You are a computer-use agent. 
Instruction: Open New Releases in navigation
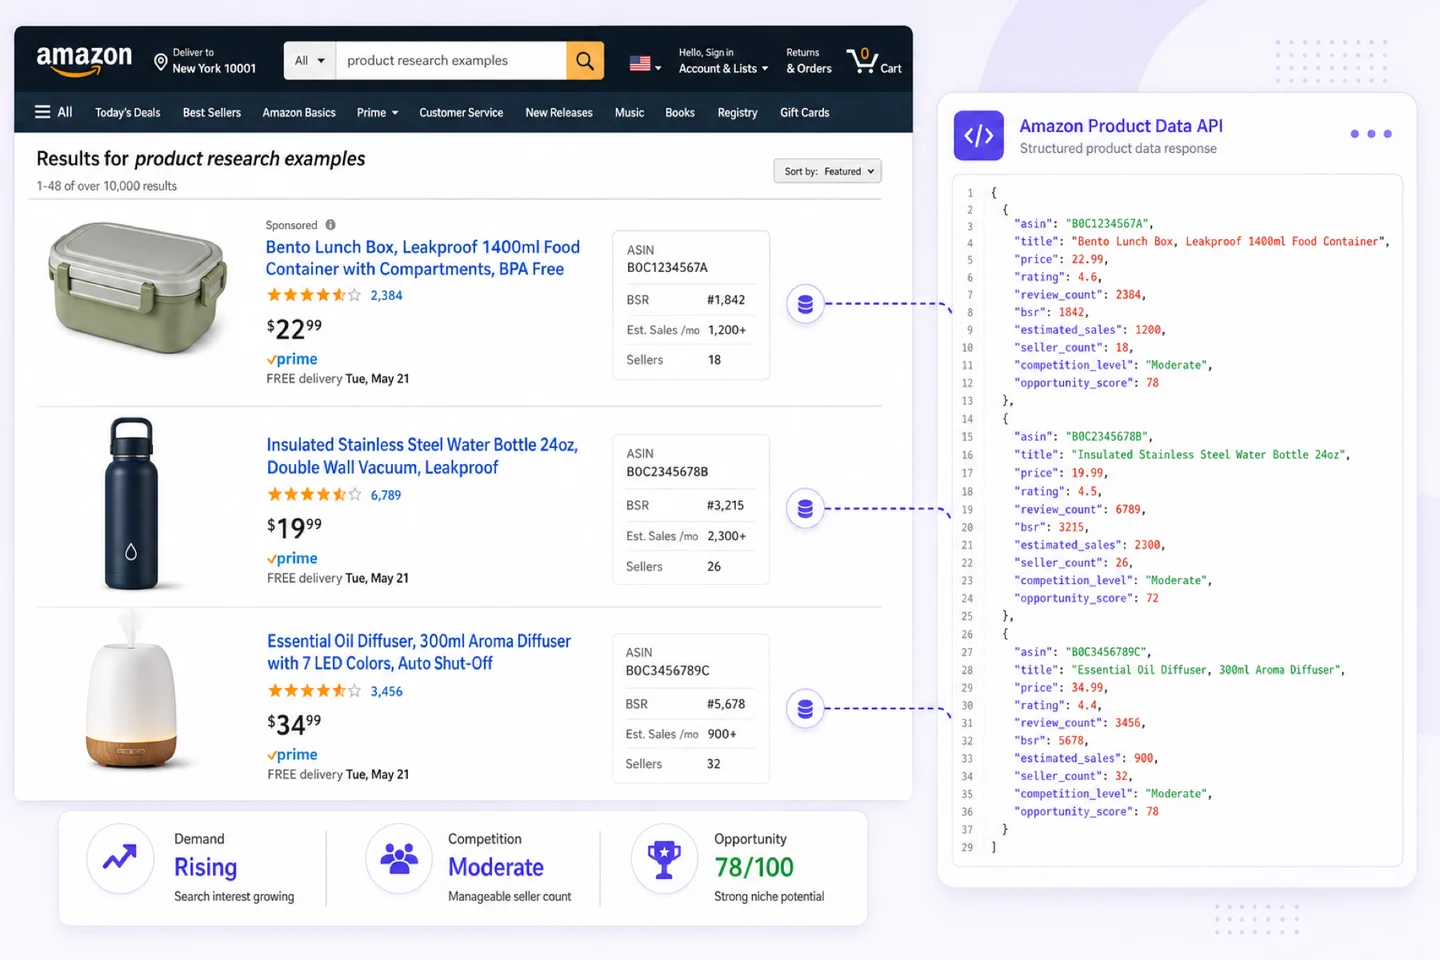pos(559,112)
